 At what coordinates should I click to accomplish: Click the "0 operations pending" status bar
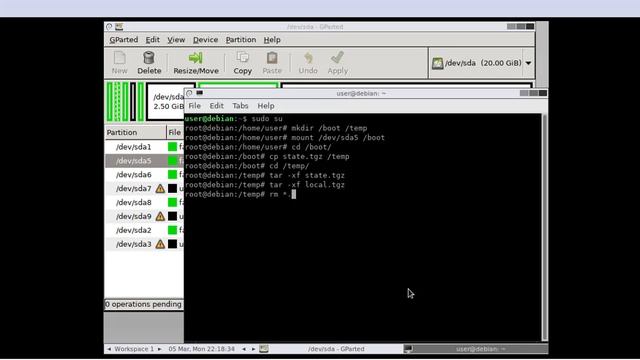tap(144, 304)
